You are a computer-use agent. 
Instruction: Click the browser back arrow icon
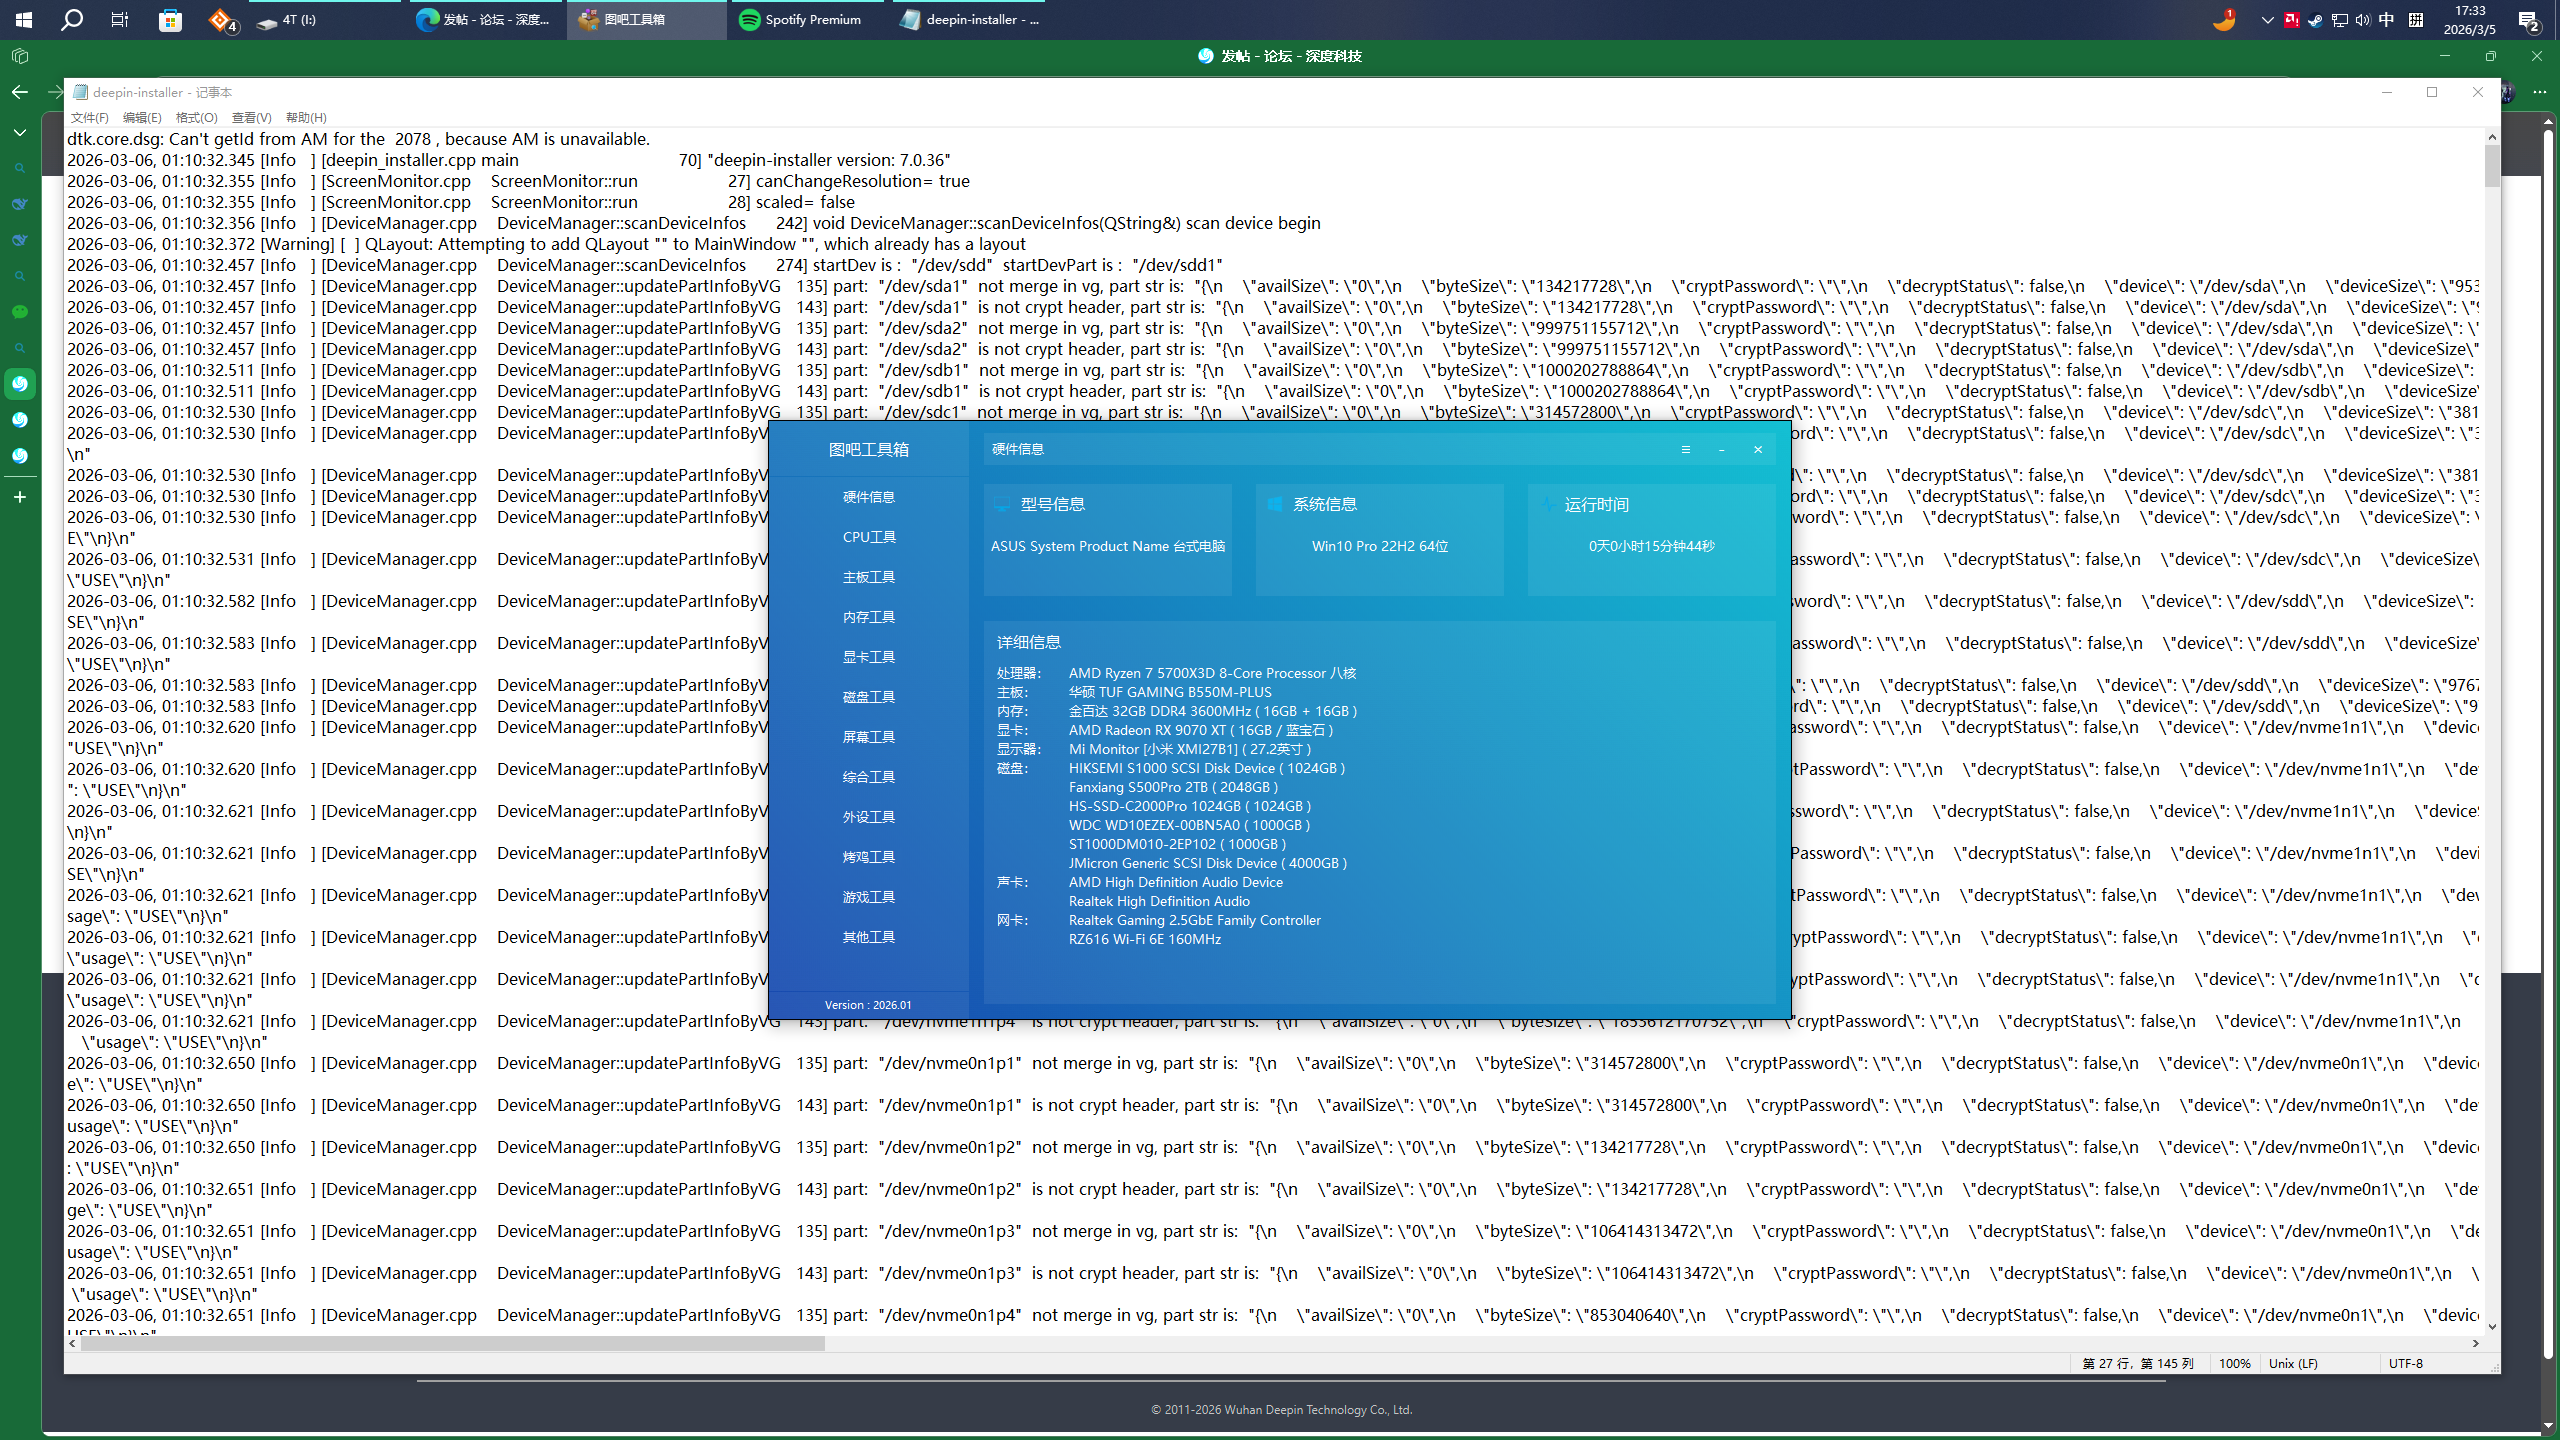20,92
